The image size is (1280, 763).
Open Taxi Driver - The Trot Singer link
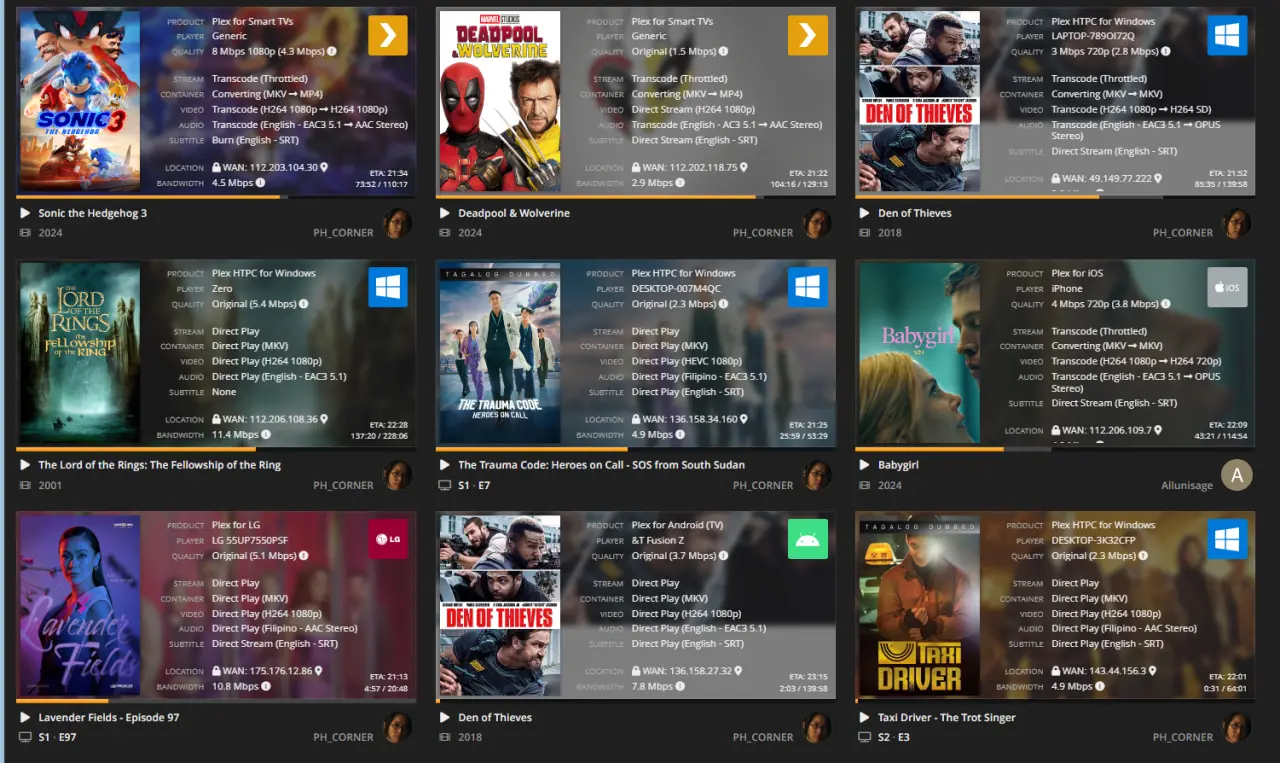pos(947,717)
